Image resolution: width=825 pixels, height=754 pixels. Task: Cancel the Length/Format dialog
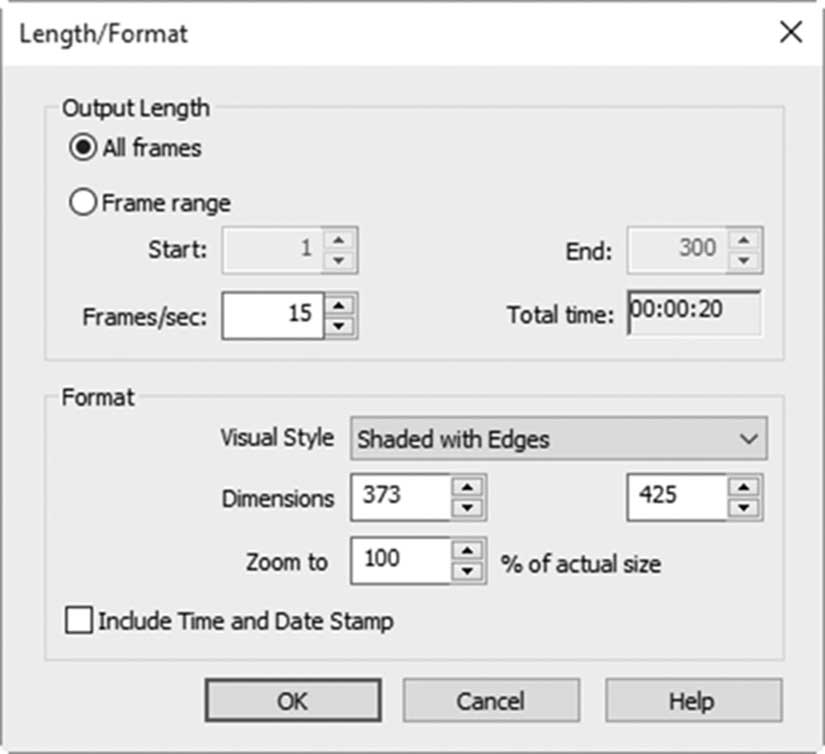(491, 701)
